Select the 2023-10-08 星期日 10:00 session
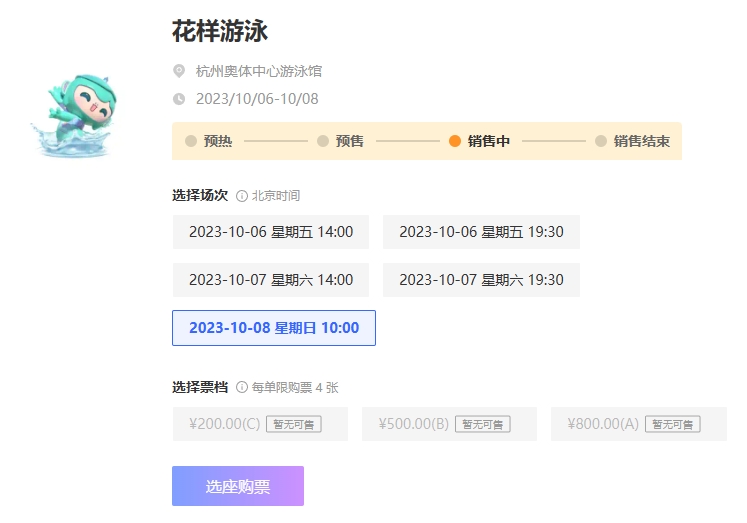 pos(274,328)
